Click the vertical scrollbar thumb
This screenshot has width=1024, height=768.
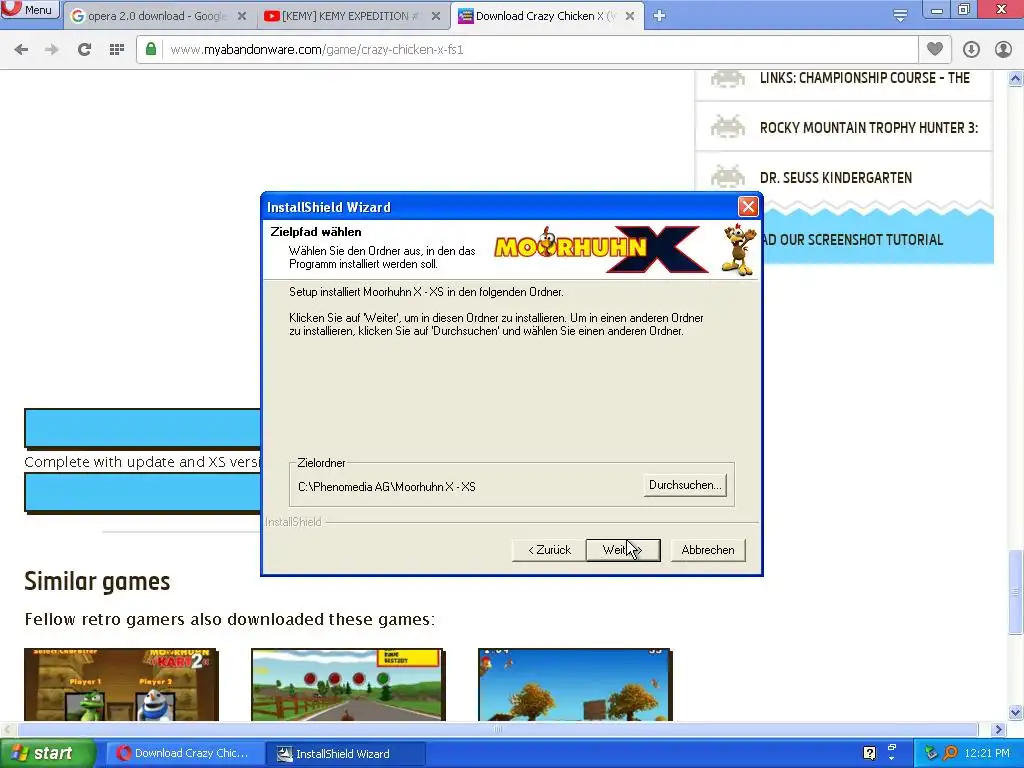pyautogui.click(x=1016, y=592)
